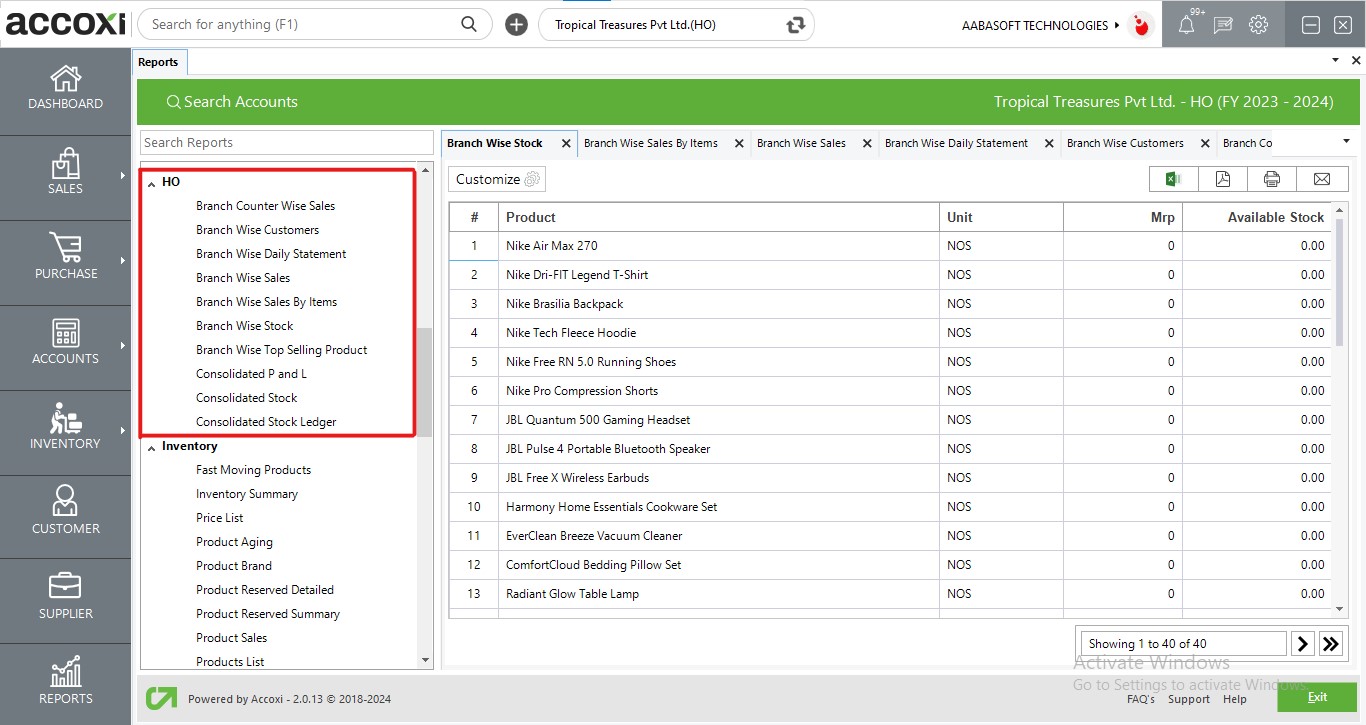Click the Customize button
The height and width of the screenshot is (725, 1366).
tap(497, 179)
